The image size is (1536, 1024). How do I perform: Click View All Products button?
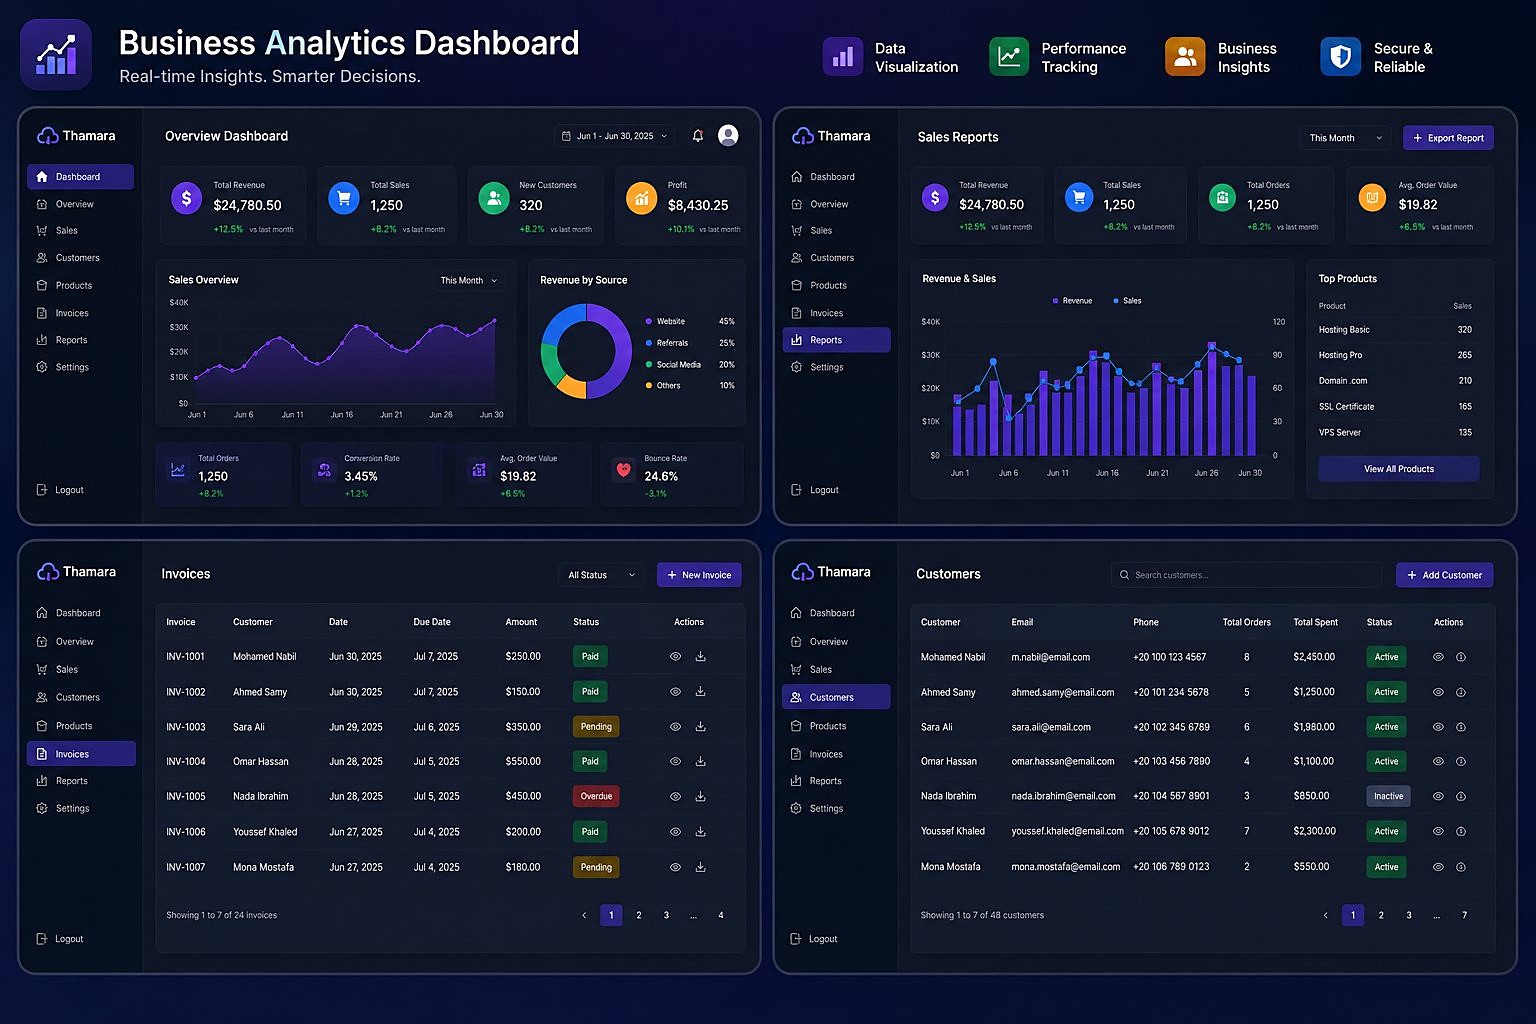tap(1399, 469)
